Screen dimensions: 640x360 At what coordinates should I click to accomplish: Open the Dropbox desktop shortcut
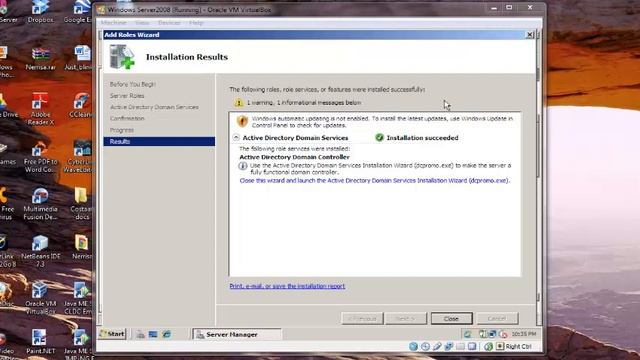point(40,11)
